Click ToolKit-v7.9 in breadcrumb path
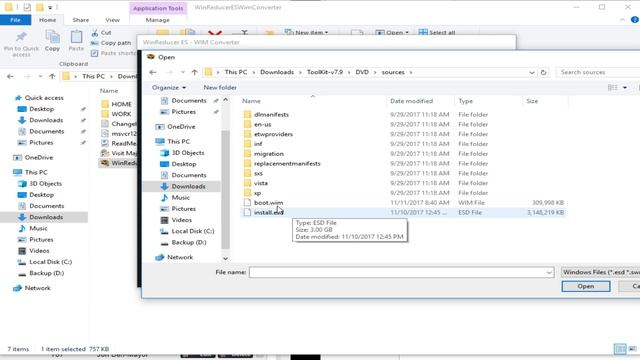 [325, 72]
